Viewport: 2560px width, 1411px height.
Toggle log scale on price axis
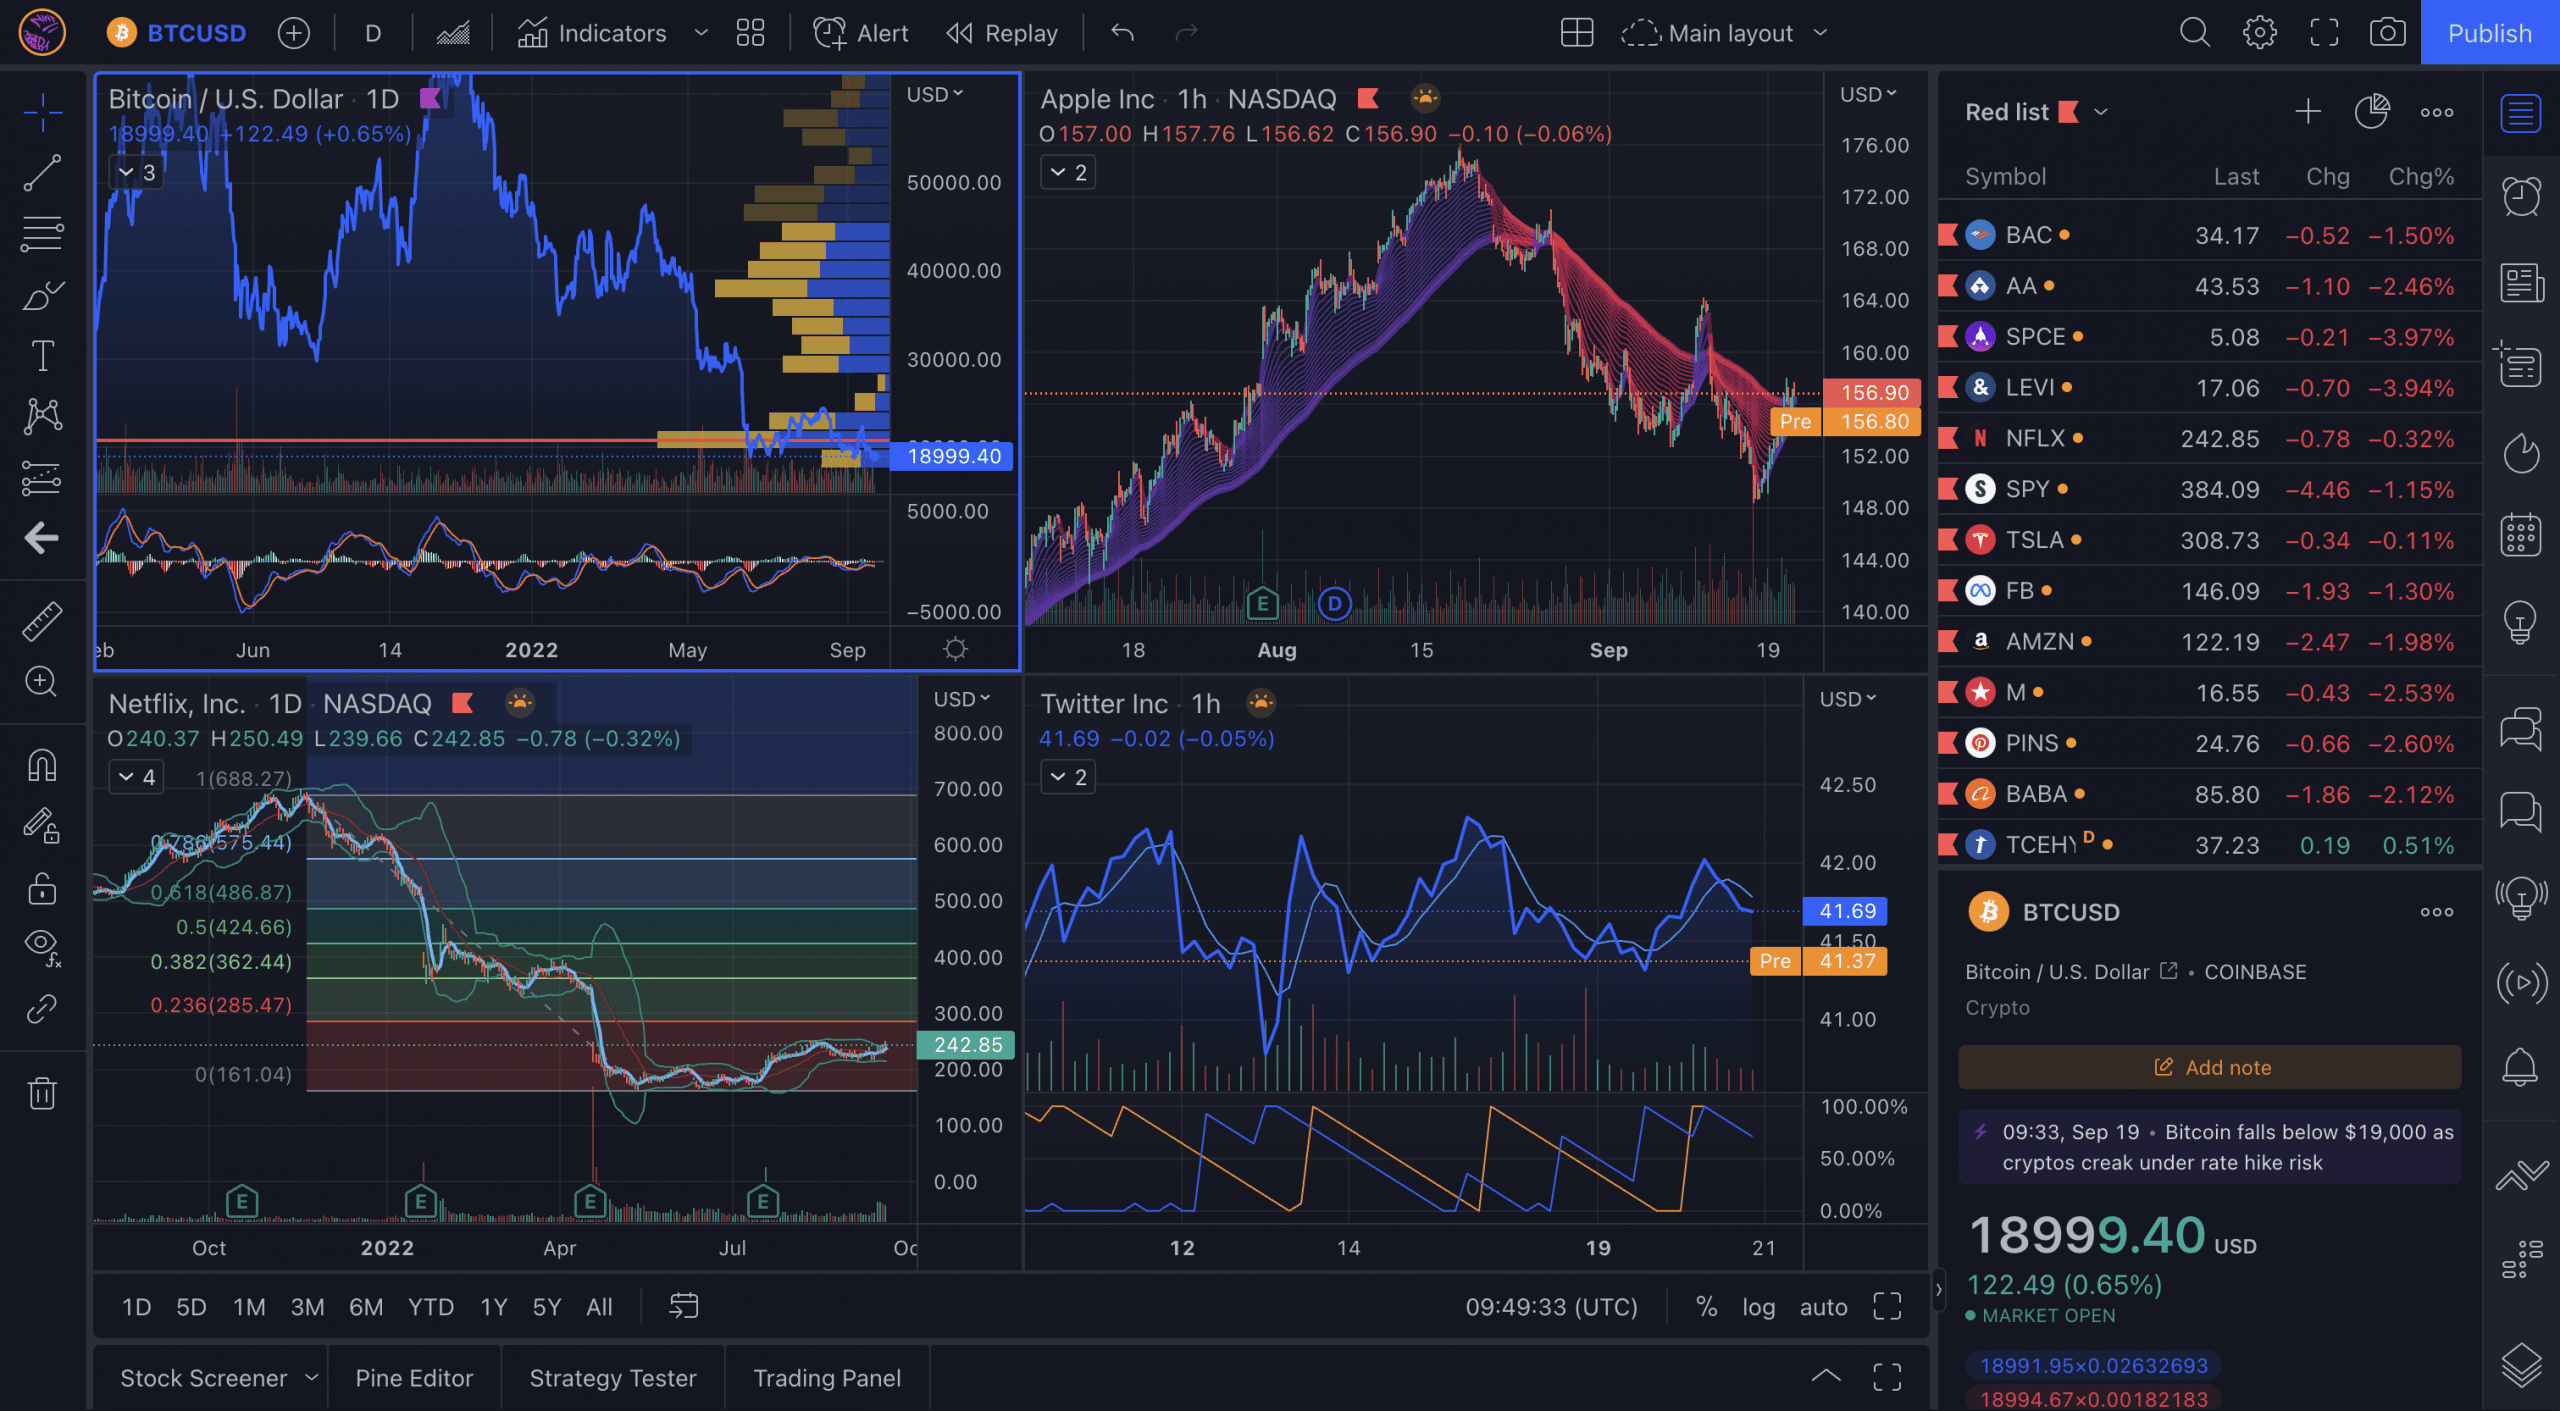(x=1758, y=1307)
